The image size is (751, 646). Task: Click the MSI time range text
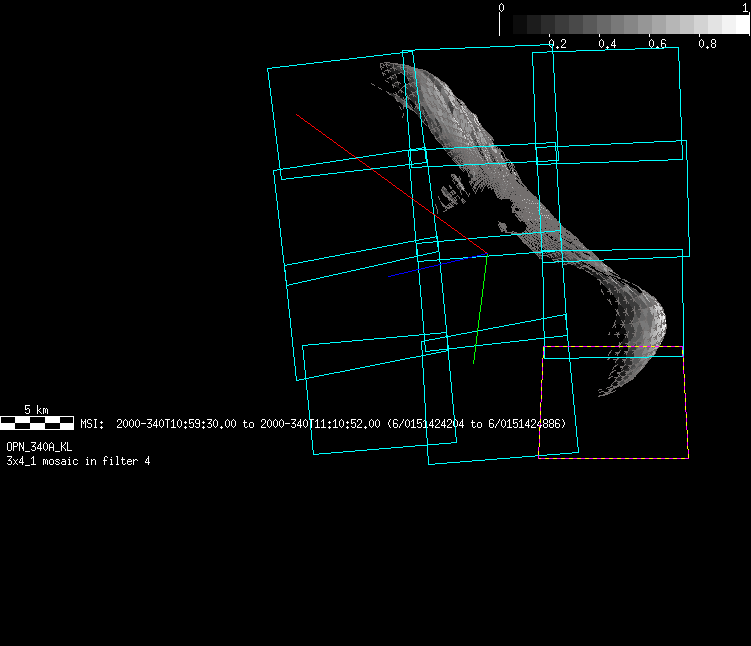[323, 424]
